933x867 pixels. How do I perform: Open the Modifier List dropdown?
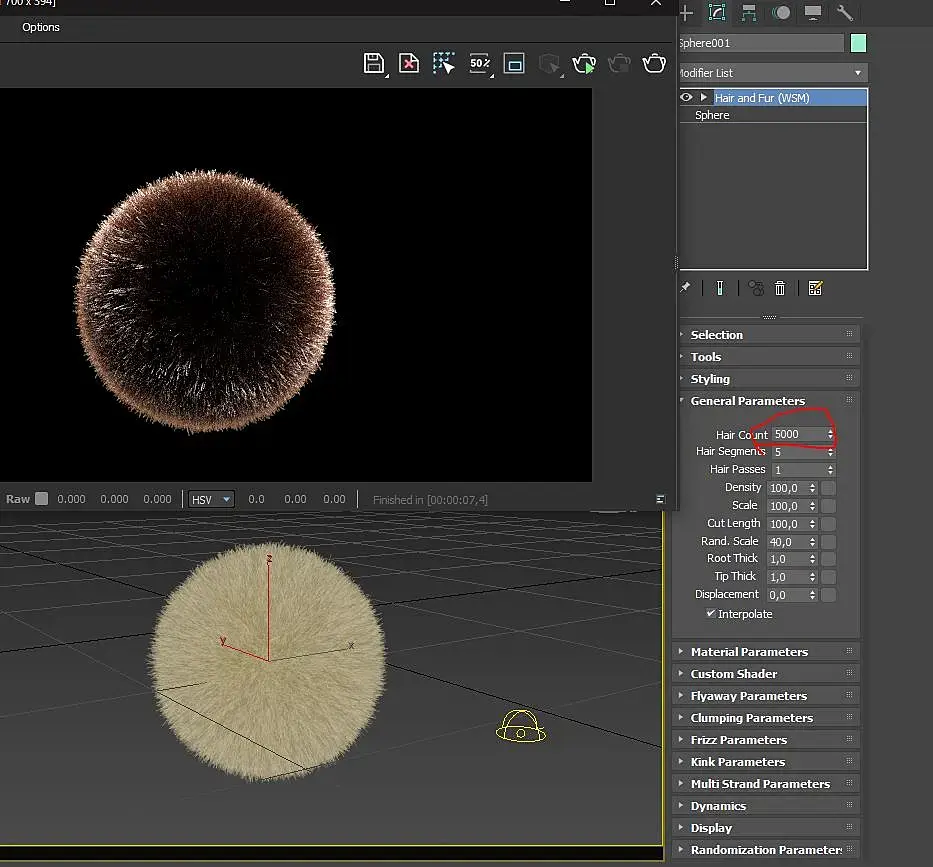pos(770,73)
